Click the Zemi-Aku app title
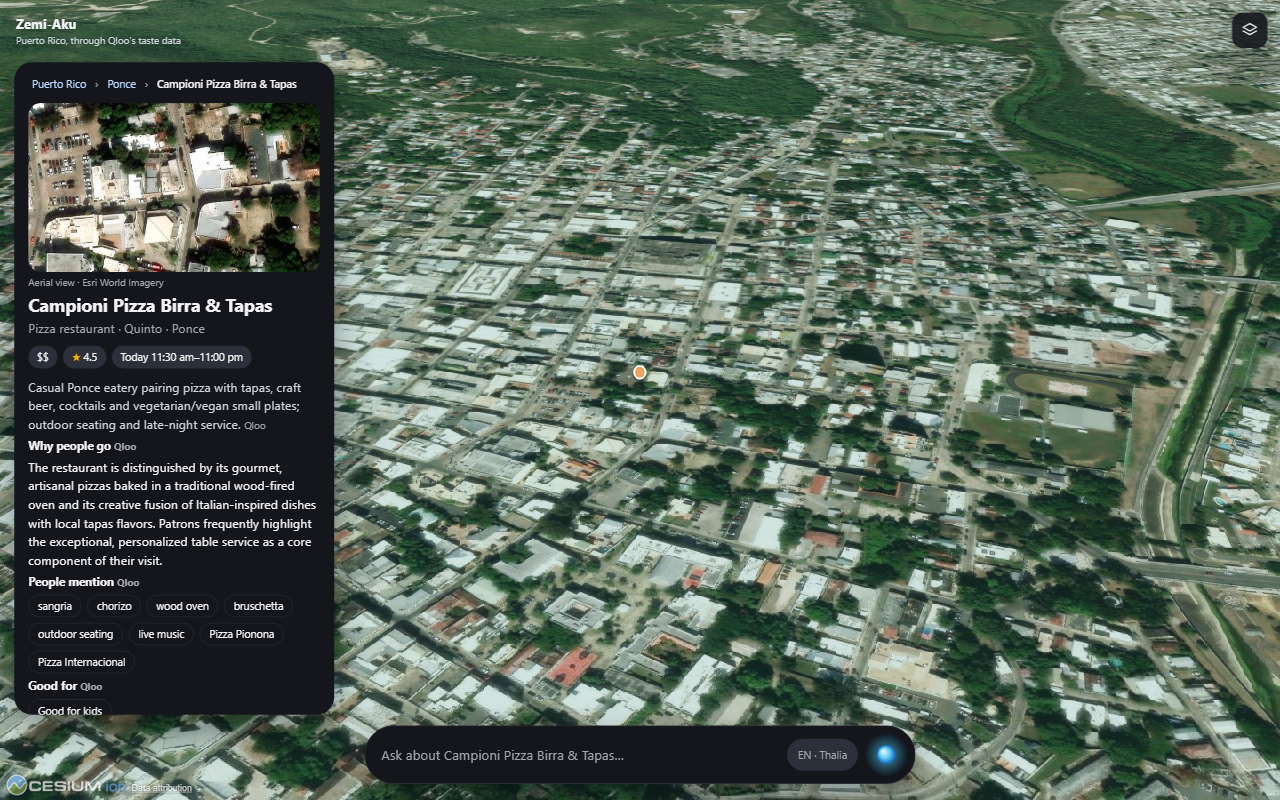 point(46,24)
